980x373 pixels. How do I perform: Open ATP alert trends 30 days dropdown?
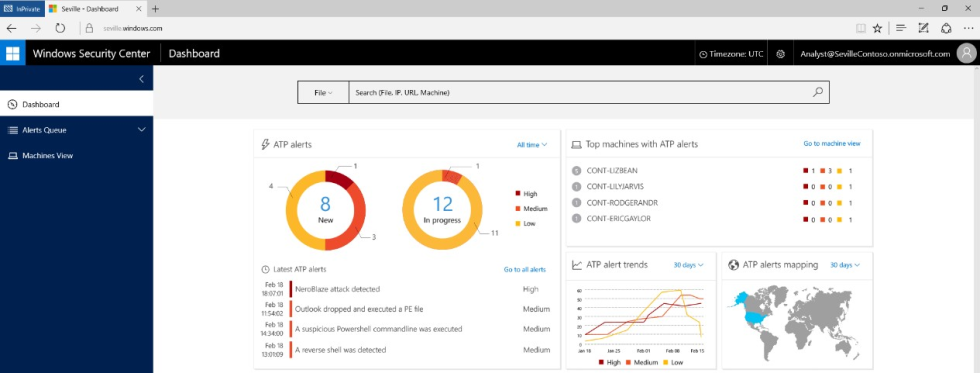click(688, 265)
